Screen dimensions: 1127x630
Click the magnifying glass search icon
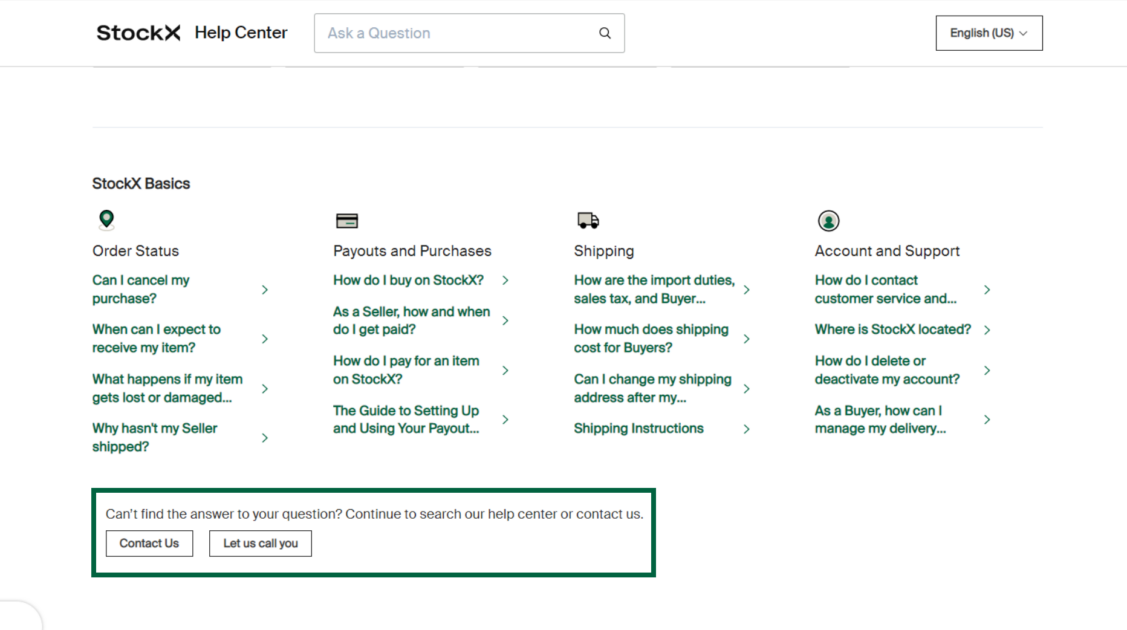pos(605,33)
